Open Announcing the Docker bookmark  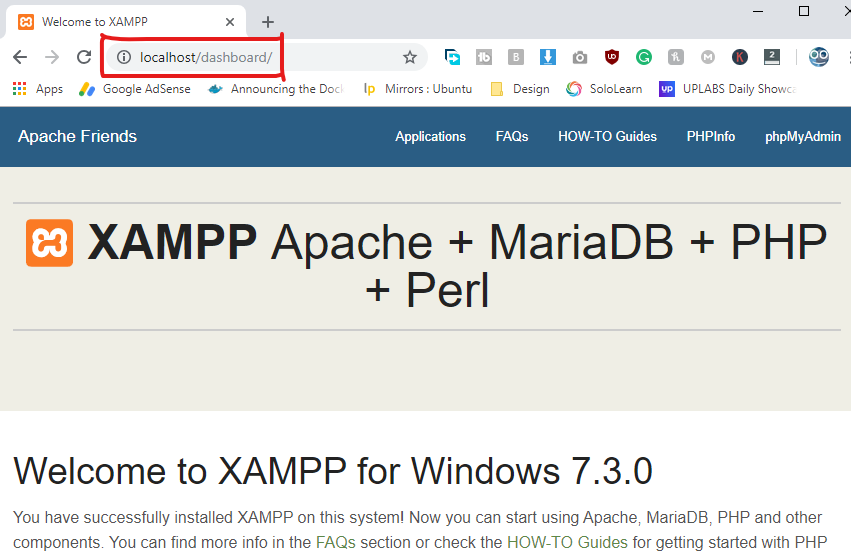(276, 89)
